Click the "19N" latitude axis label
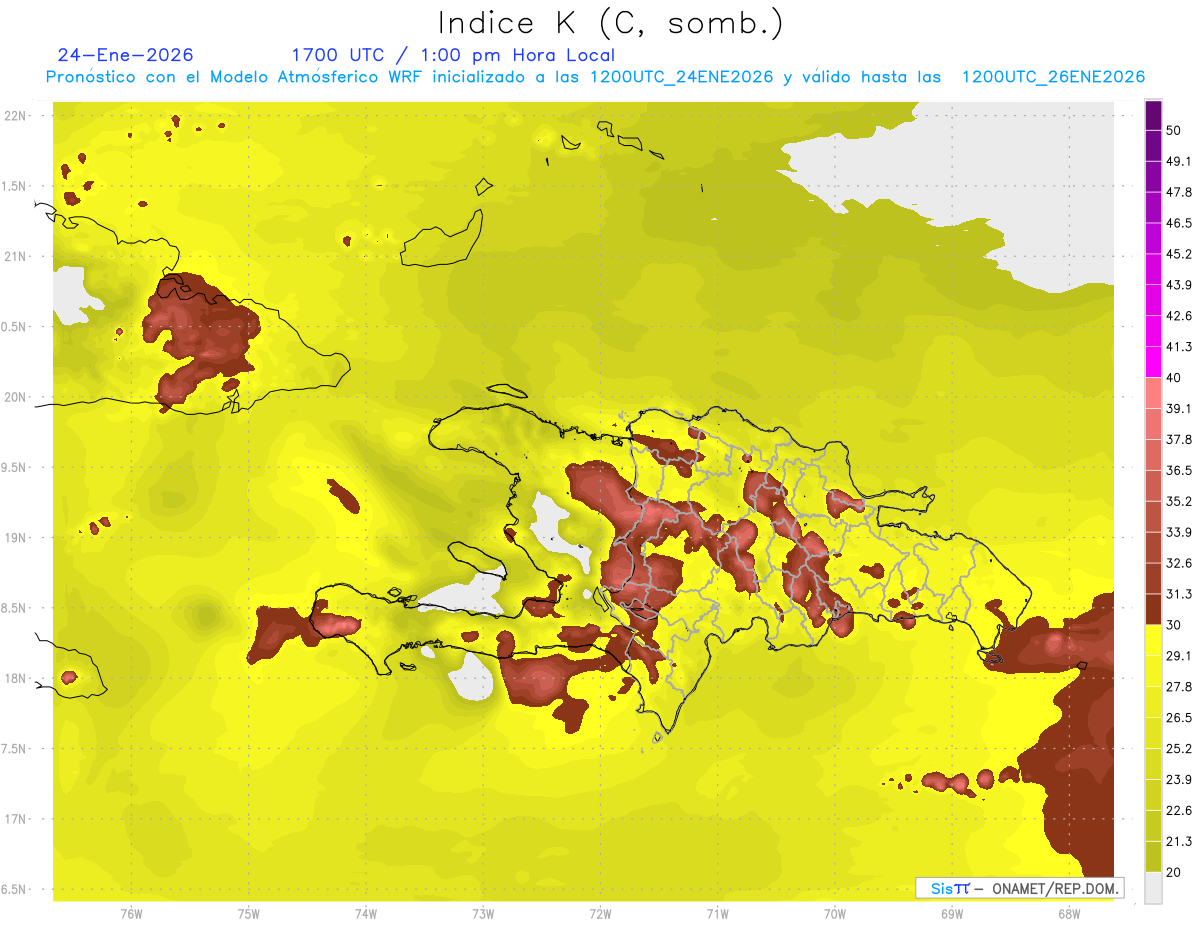Image resolution: width=1200 pixels, height=927 pixels. point(16,538)
